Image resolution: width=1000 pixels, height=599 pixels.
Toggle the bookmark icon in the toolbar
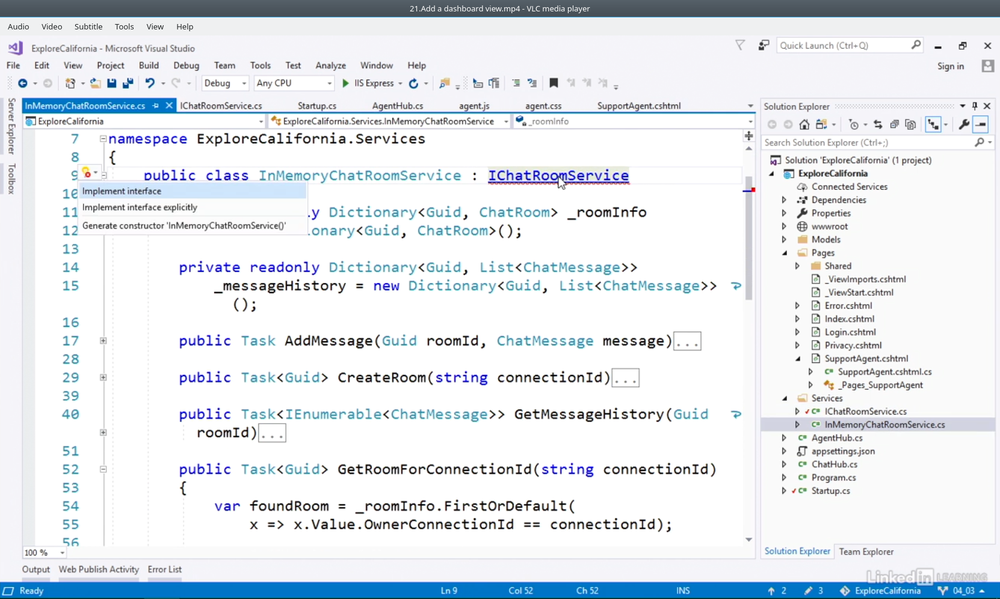554,83
